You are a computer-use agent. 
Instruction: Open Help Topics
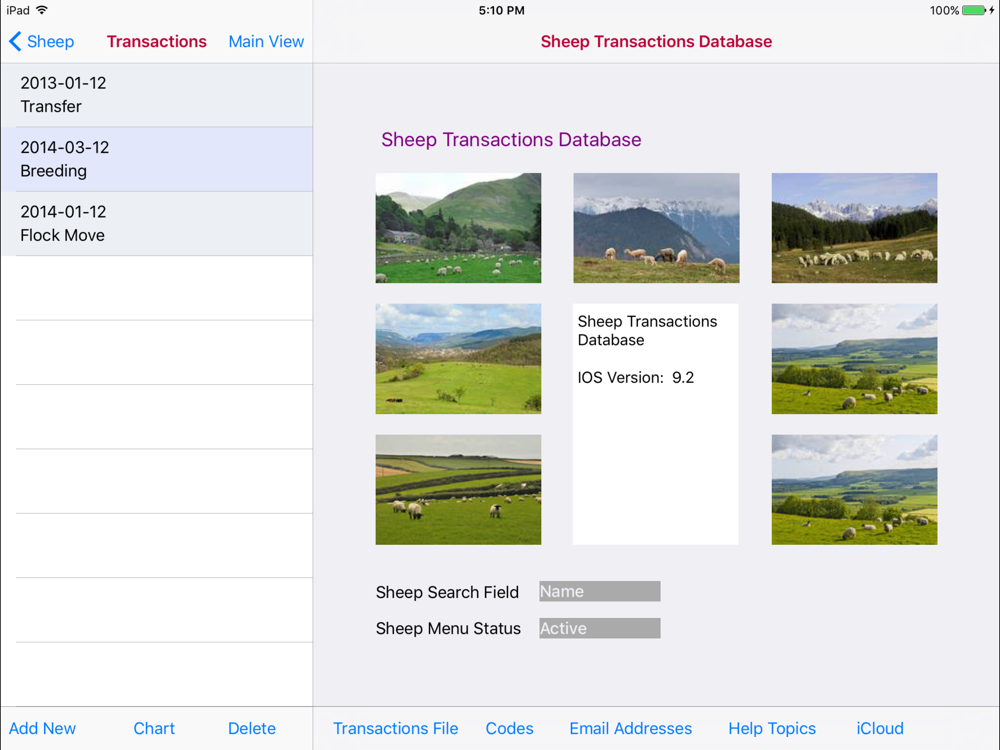point(772,728)
